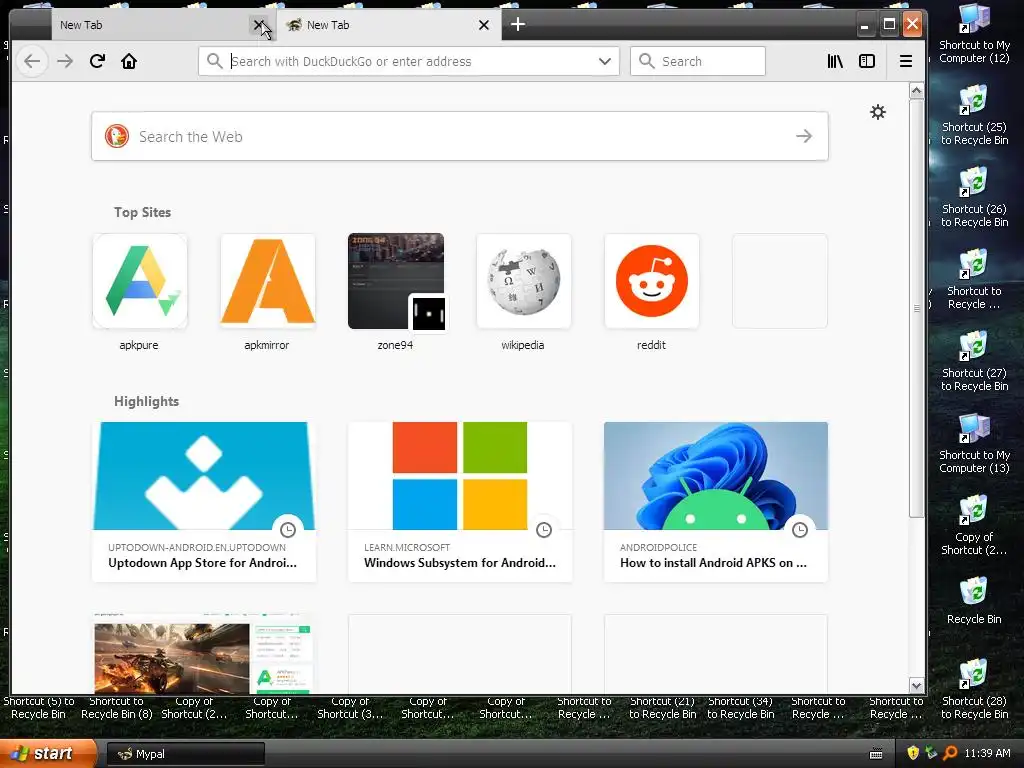Open the hamburger application menu
This screenshot has width=1024, height=768.
(906, 61)
